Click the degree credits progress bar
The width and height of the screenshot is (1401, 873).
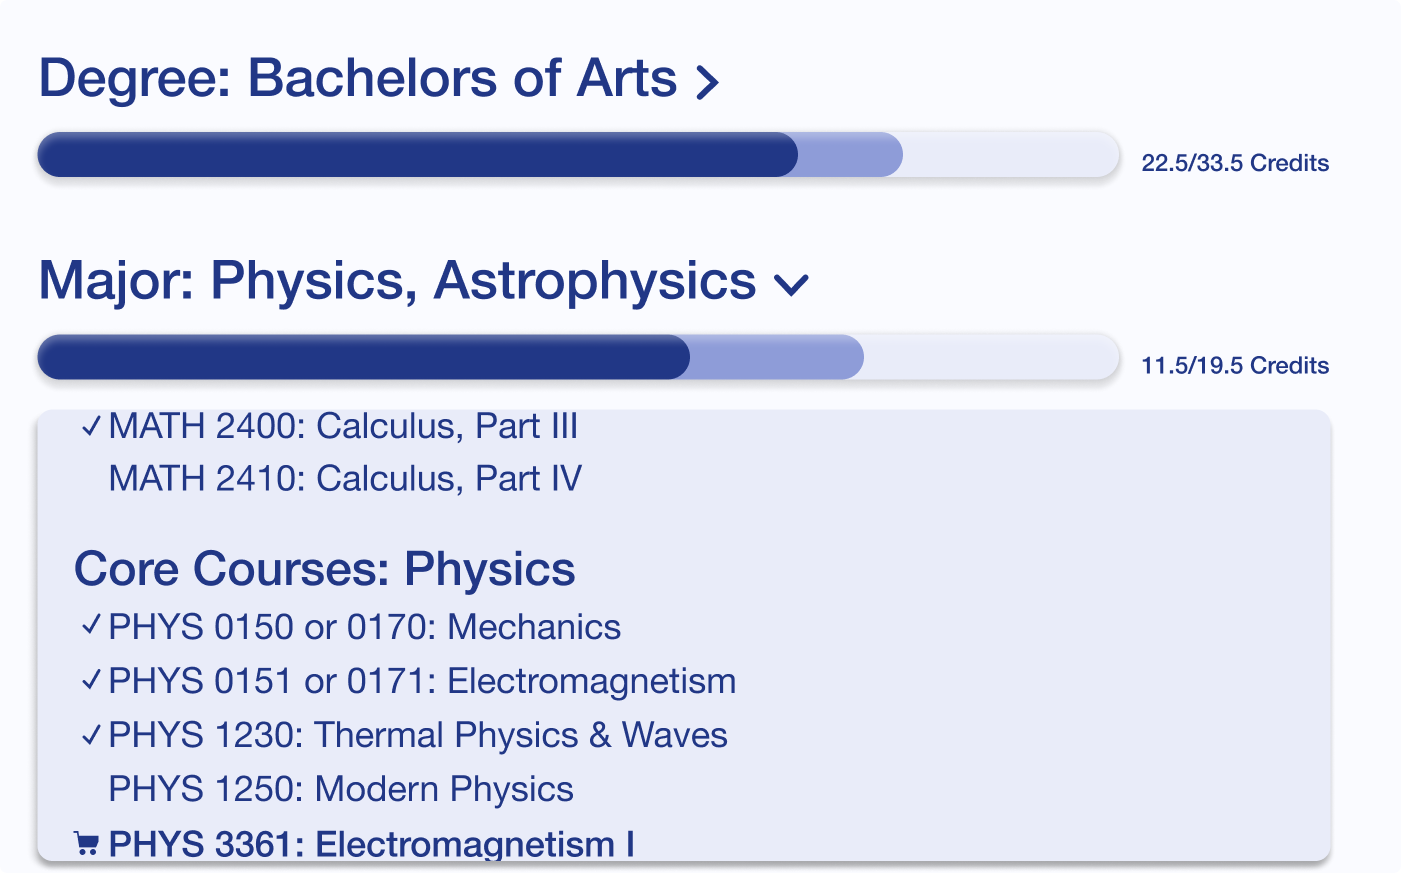[578, 155]
